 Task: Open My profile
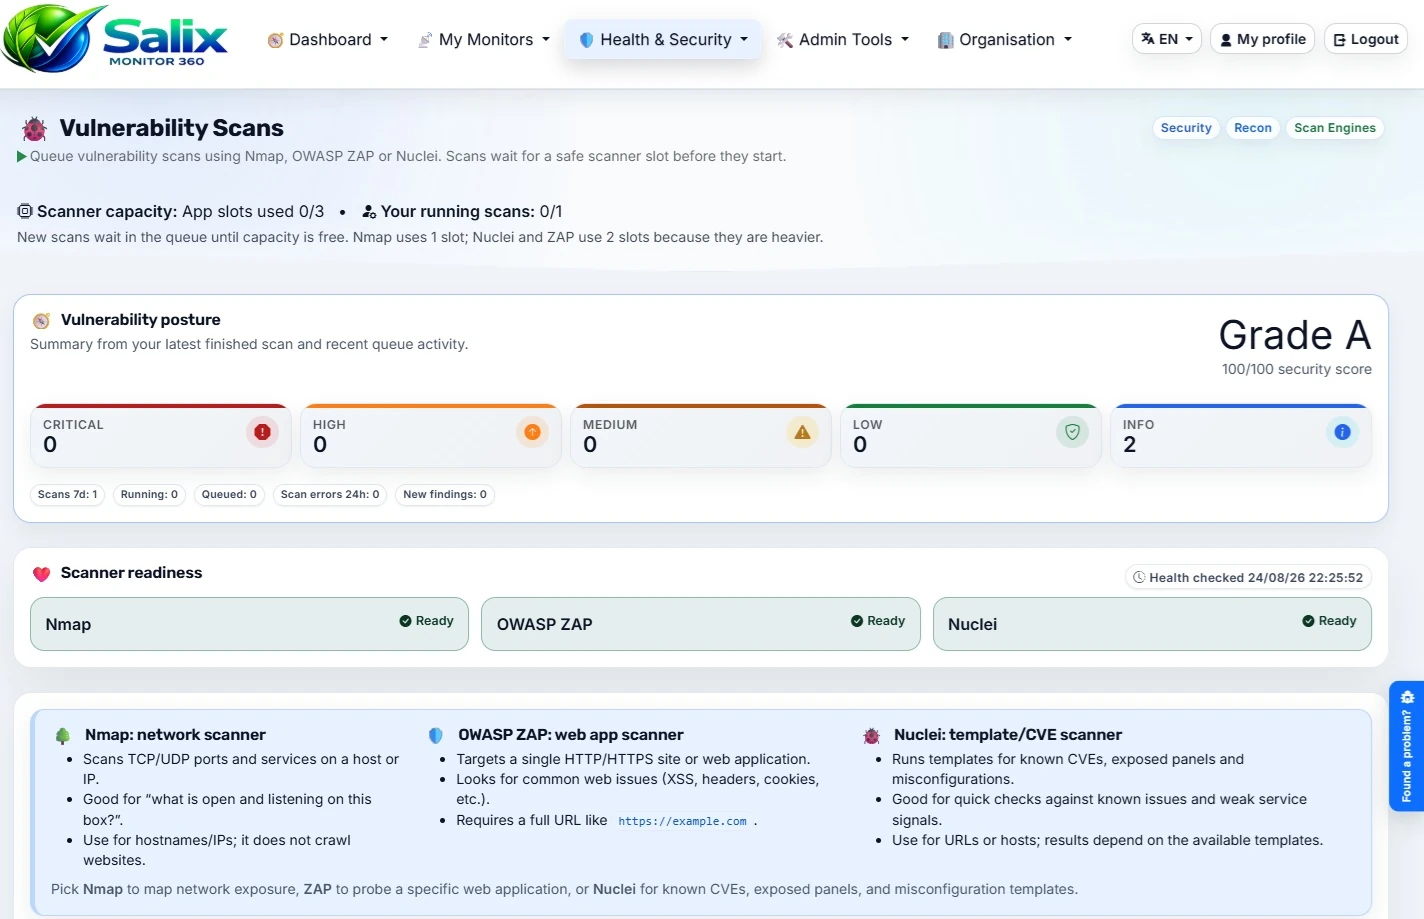click(1262, 39)
